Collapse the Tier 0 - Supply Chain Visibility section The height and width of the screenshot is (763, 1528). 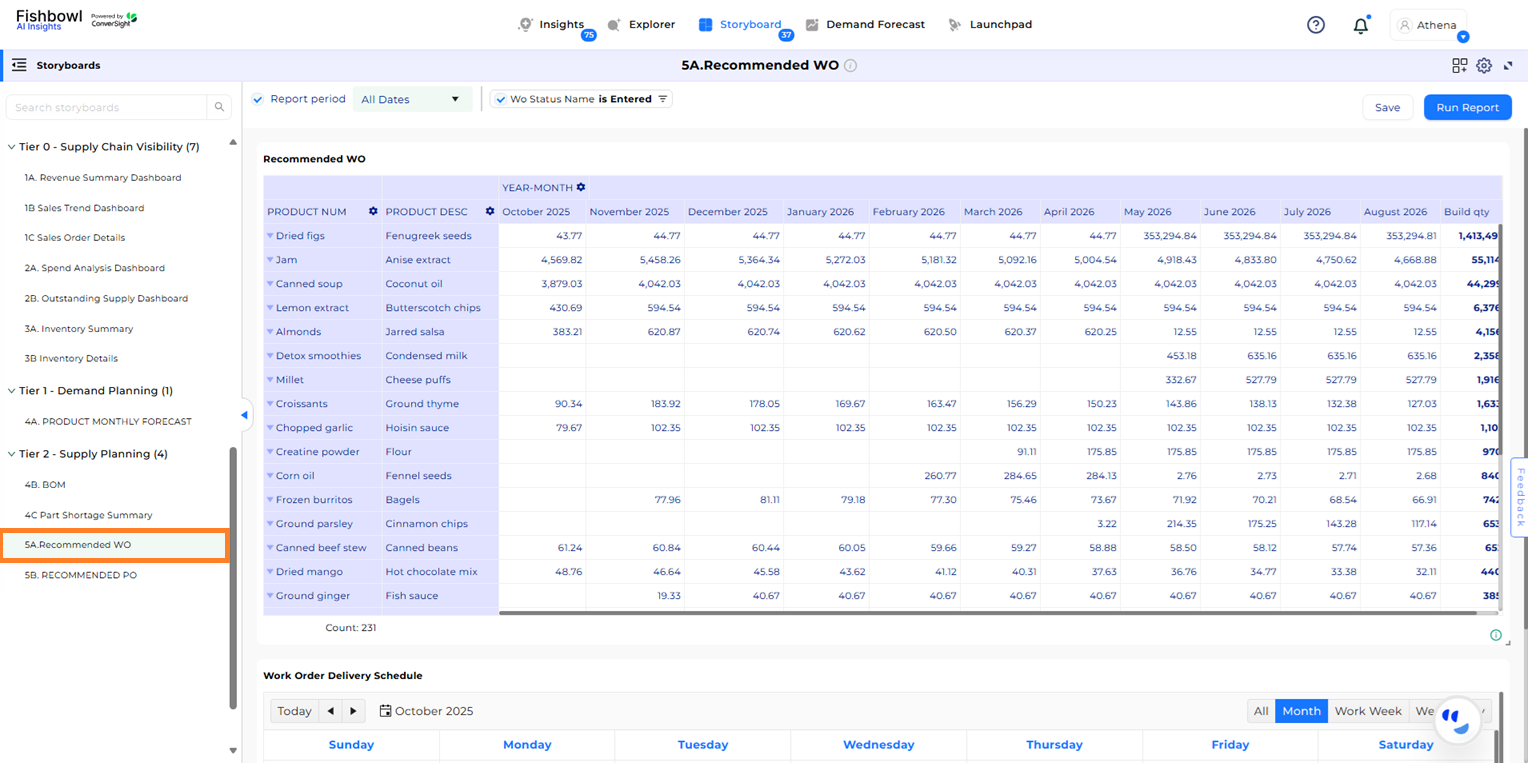pos(12,146)
